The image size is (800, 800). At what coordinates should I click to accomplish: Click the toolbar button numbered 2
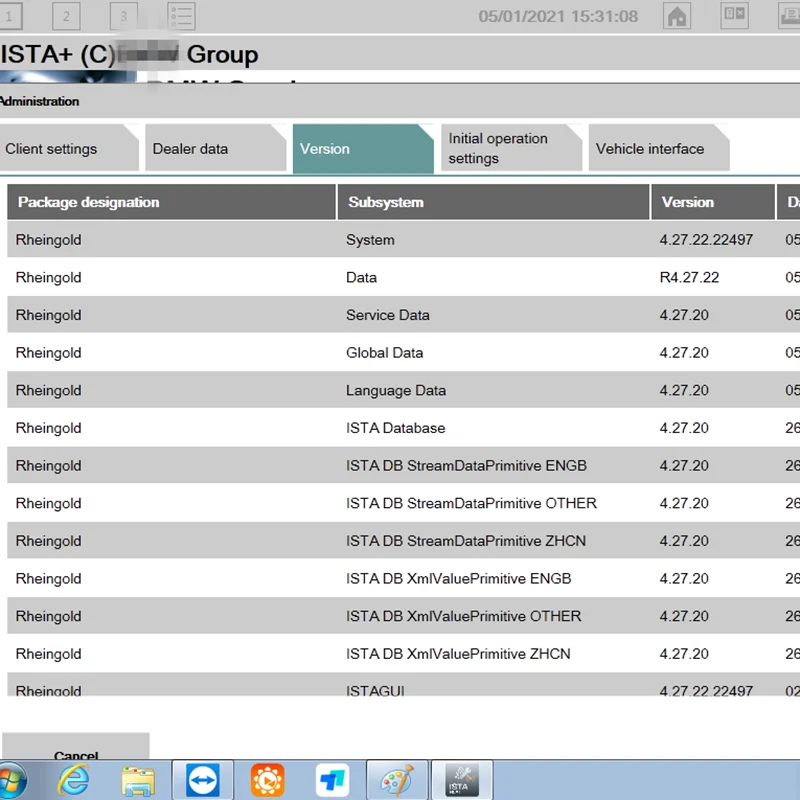point(66,16)
